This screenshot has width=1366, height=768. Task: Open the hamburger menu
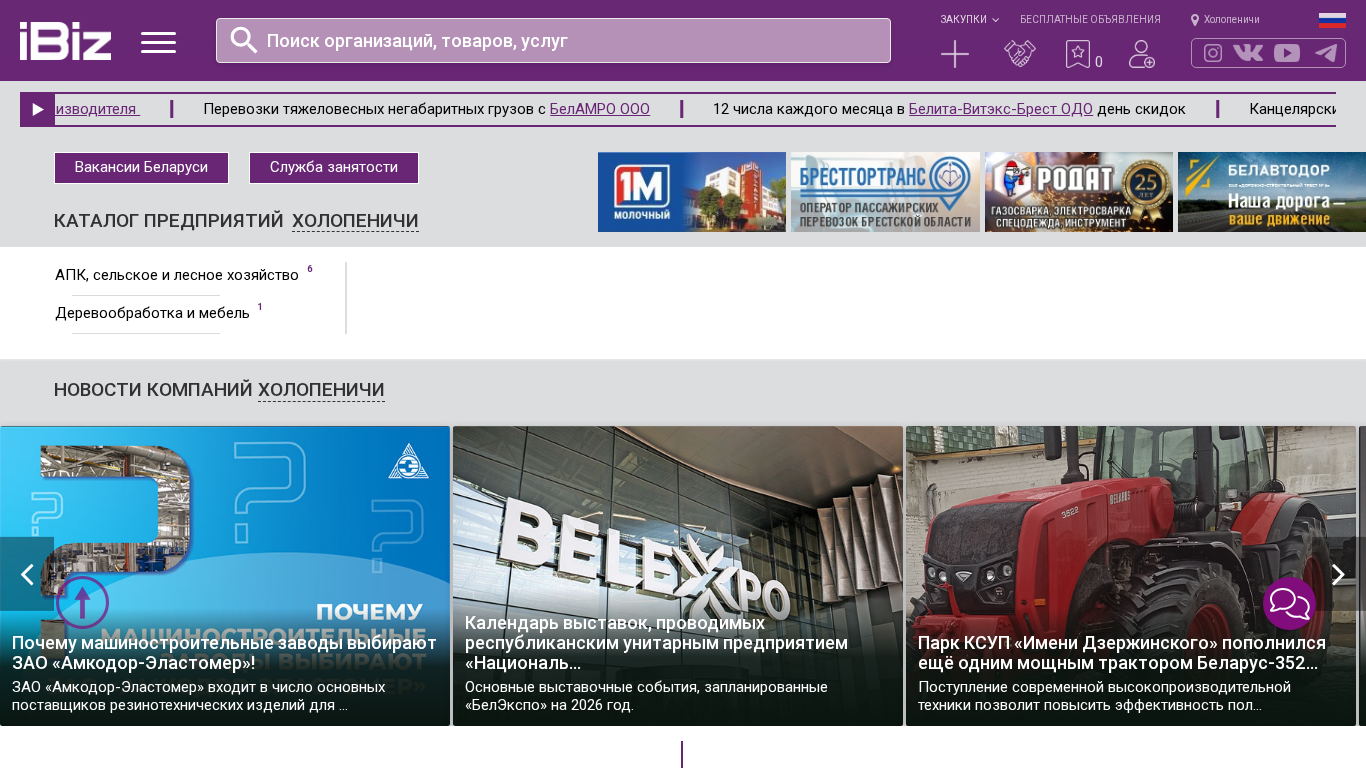(x=158, y=42)
